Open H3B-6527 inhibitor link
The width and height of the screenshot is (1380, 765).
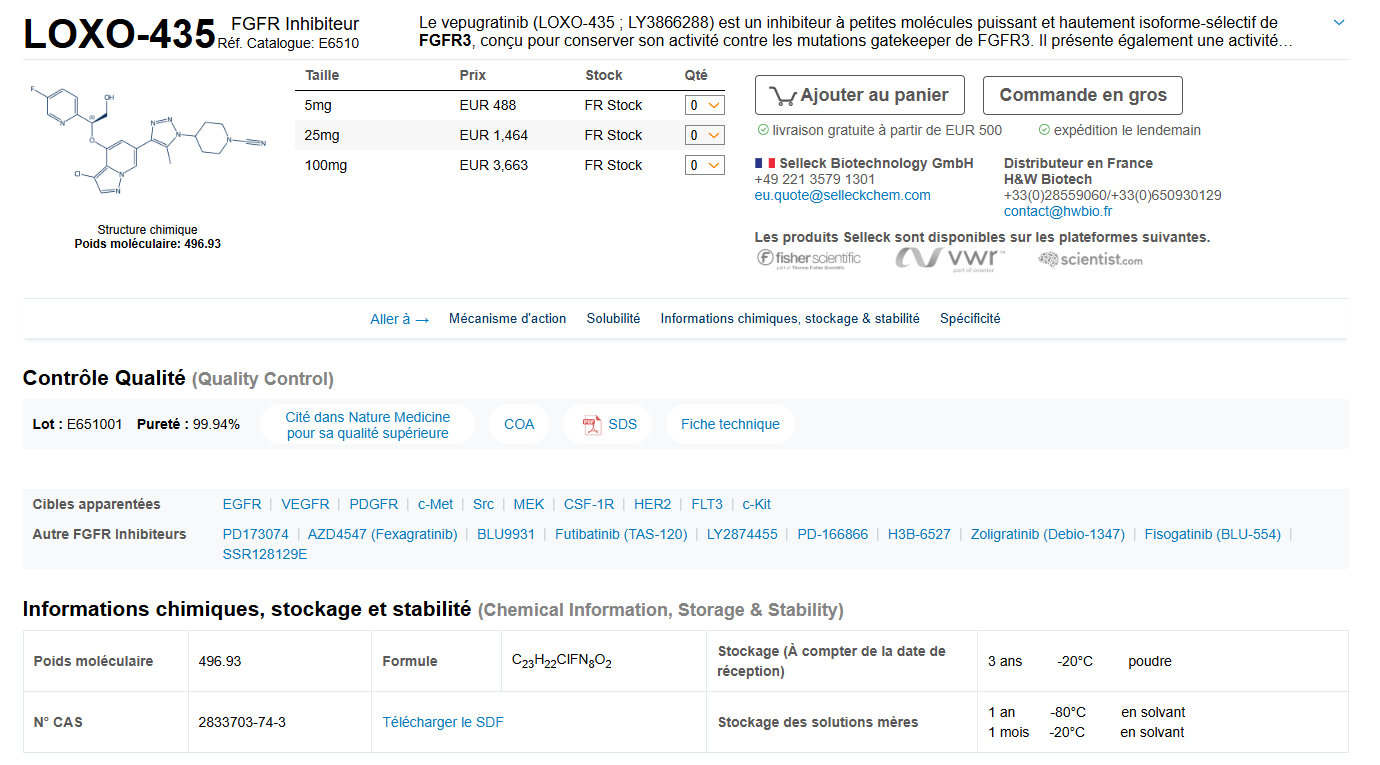click(920, 535)
